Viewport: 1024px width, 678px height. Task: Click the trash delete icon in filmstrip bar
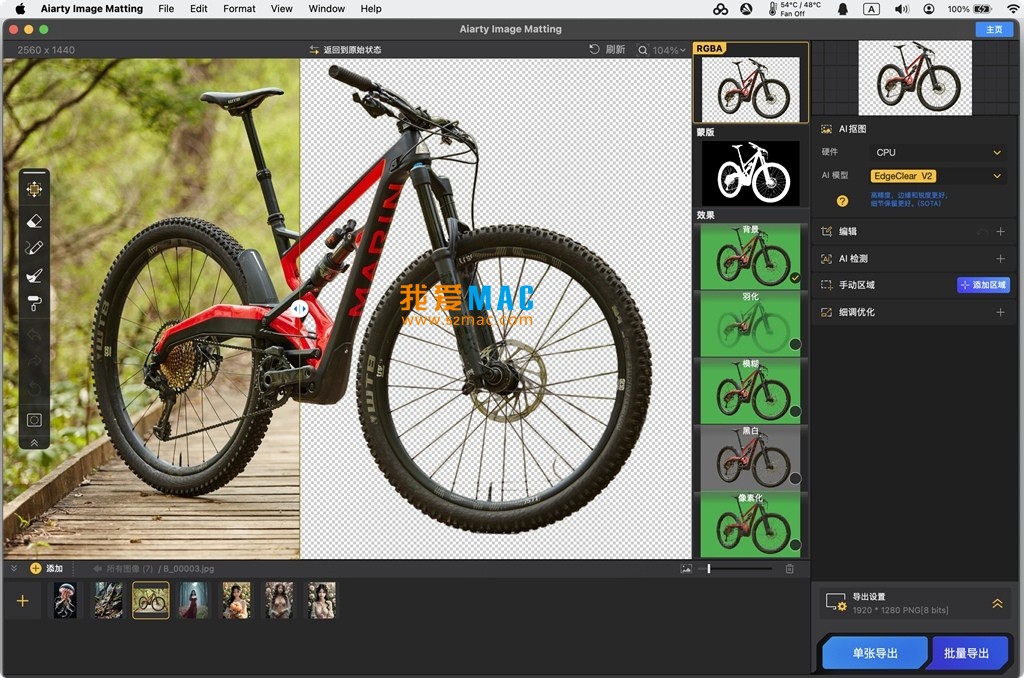click(789, 569)
